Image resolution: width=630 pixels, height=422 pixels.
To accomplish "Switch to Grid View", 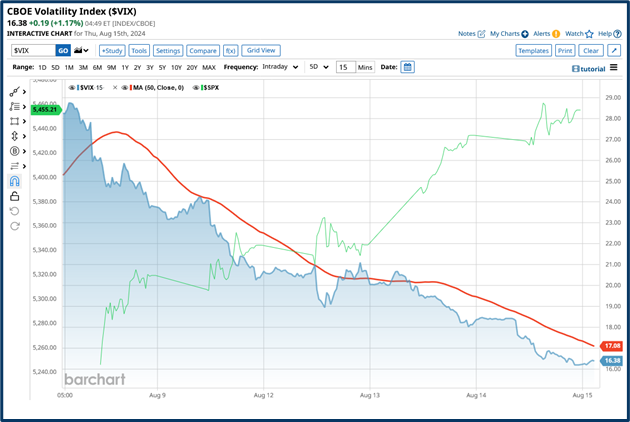I will (261, 50).
